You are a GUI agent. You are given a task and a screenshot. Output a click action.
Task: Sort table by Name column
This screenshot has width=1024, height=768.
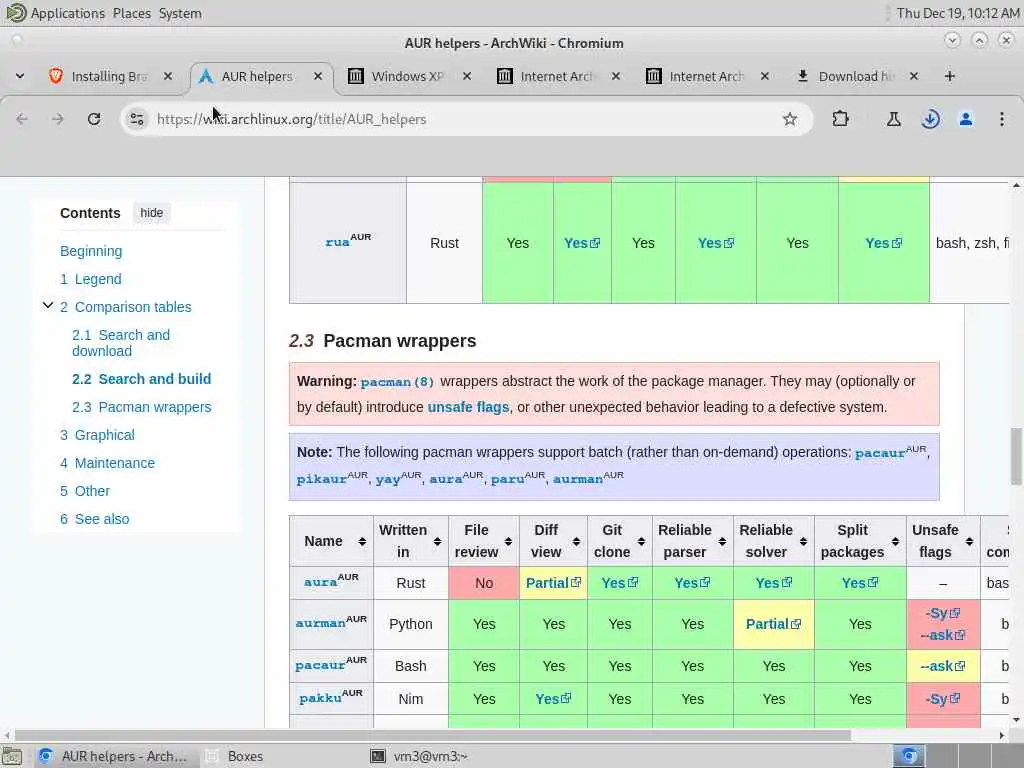tap(331, 541)
